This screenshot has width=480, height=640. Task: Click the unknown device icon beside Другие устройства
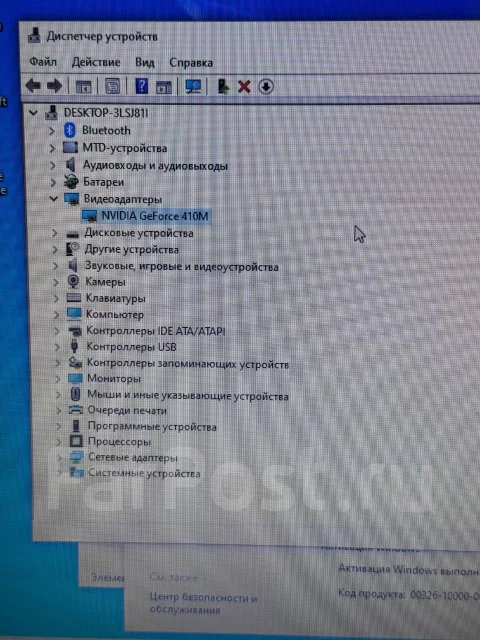(73, 249)
